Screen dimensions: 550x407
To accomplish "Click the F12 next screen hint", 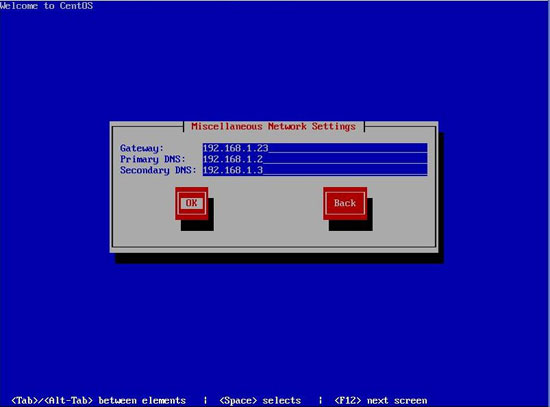I will coord(381,400).
